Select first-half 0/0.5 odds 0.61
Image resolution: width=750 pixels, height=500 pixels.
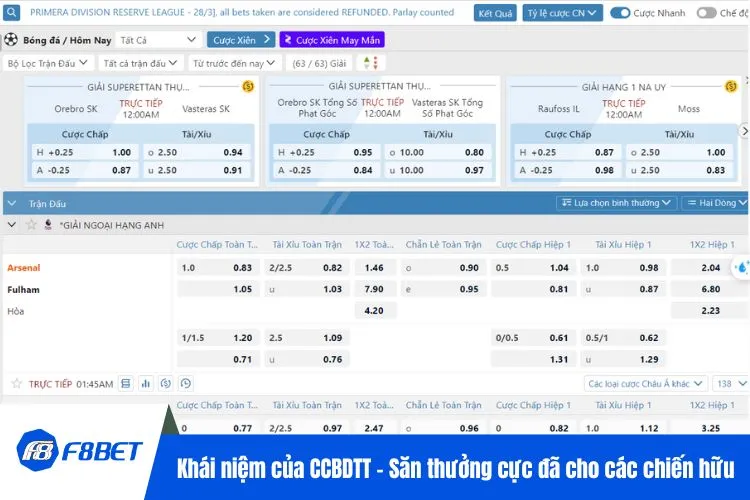pyautogui.click(x=532, y=337)
